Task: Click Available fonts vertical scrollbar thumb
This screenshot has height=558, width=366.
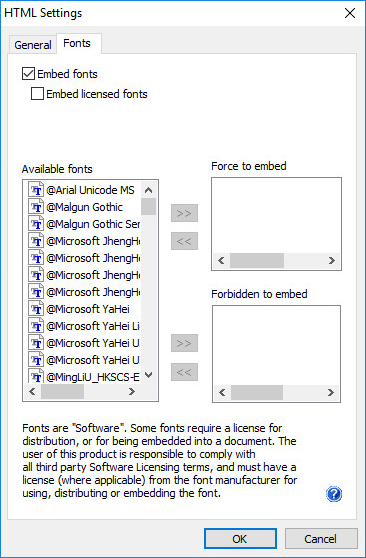Action: [x=148, y=206]
